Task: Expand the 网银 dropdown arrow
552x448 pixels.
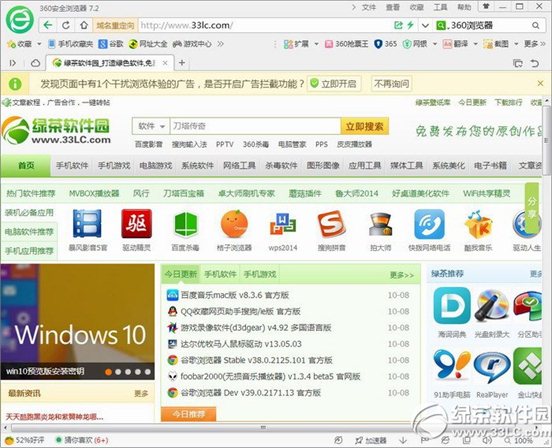Action: click(x=435, y=44)
